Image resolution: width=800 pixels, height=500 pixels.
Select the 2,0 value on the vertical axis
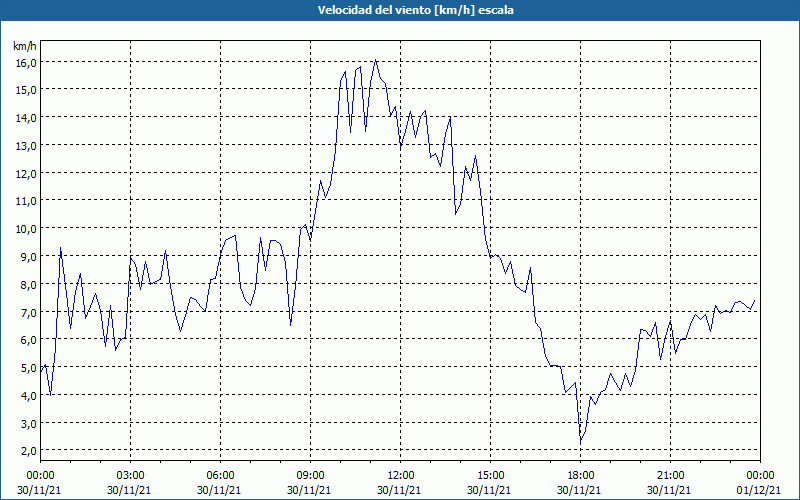(28, 451)
